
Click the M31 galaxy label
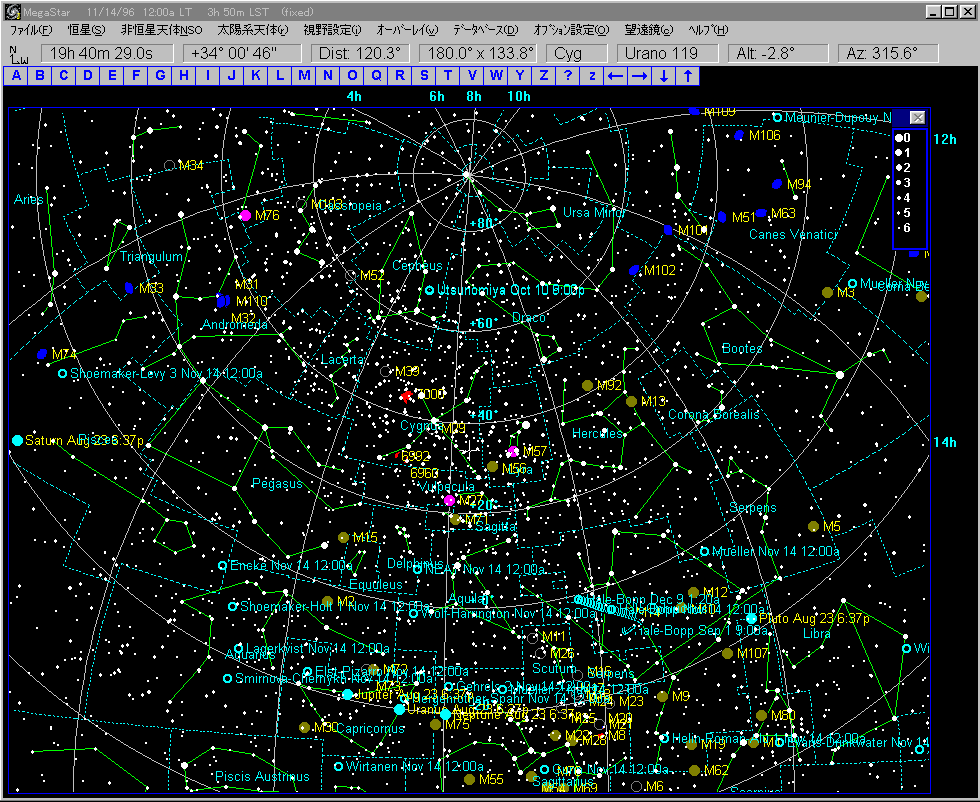point(246,284)
